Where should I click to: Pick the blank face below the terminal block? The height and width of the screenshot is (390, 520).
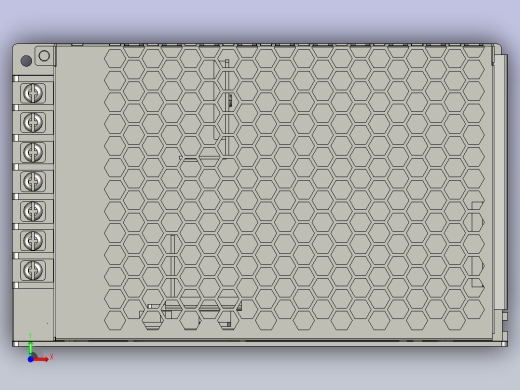(33, 314)
